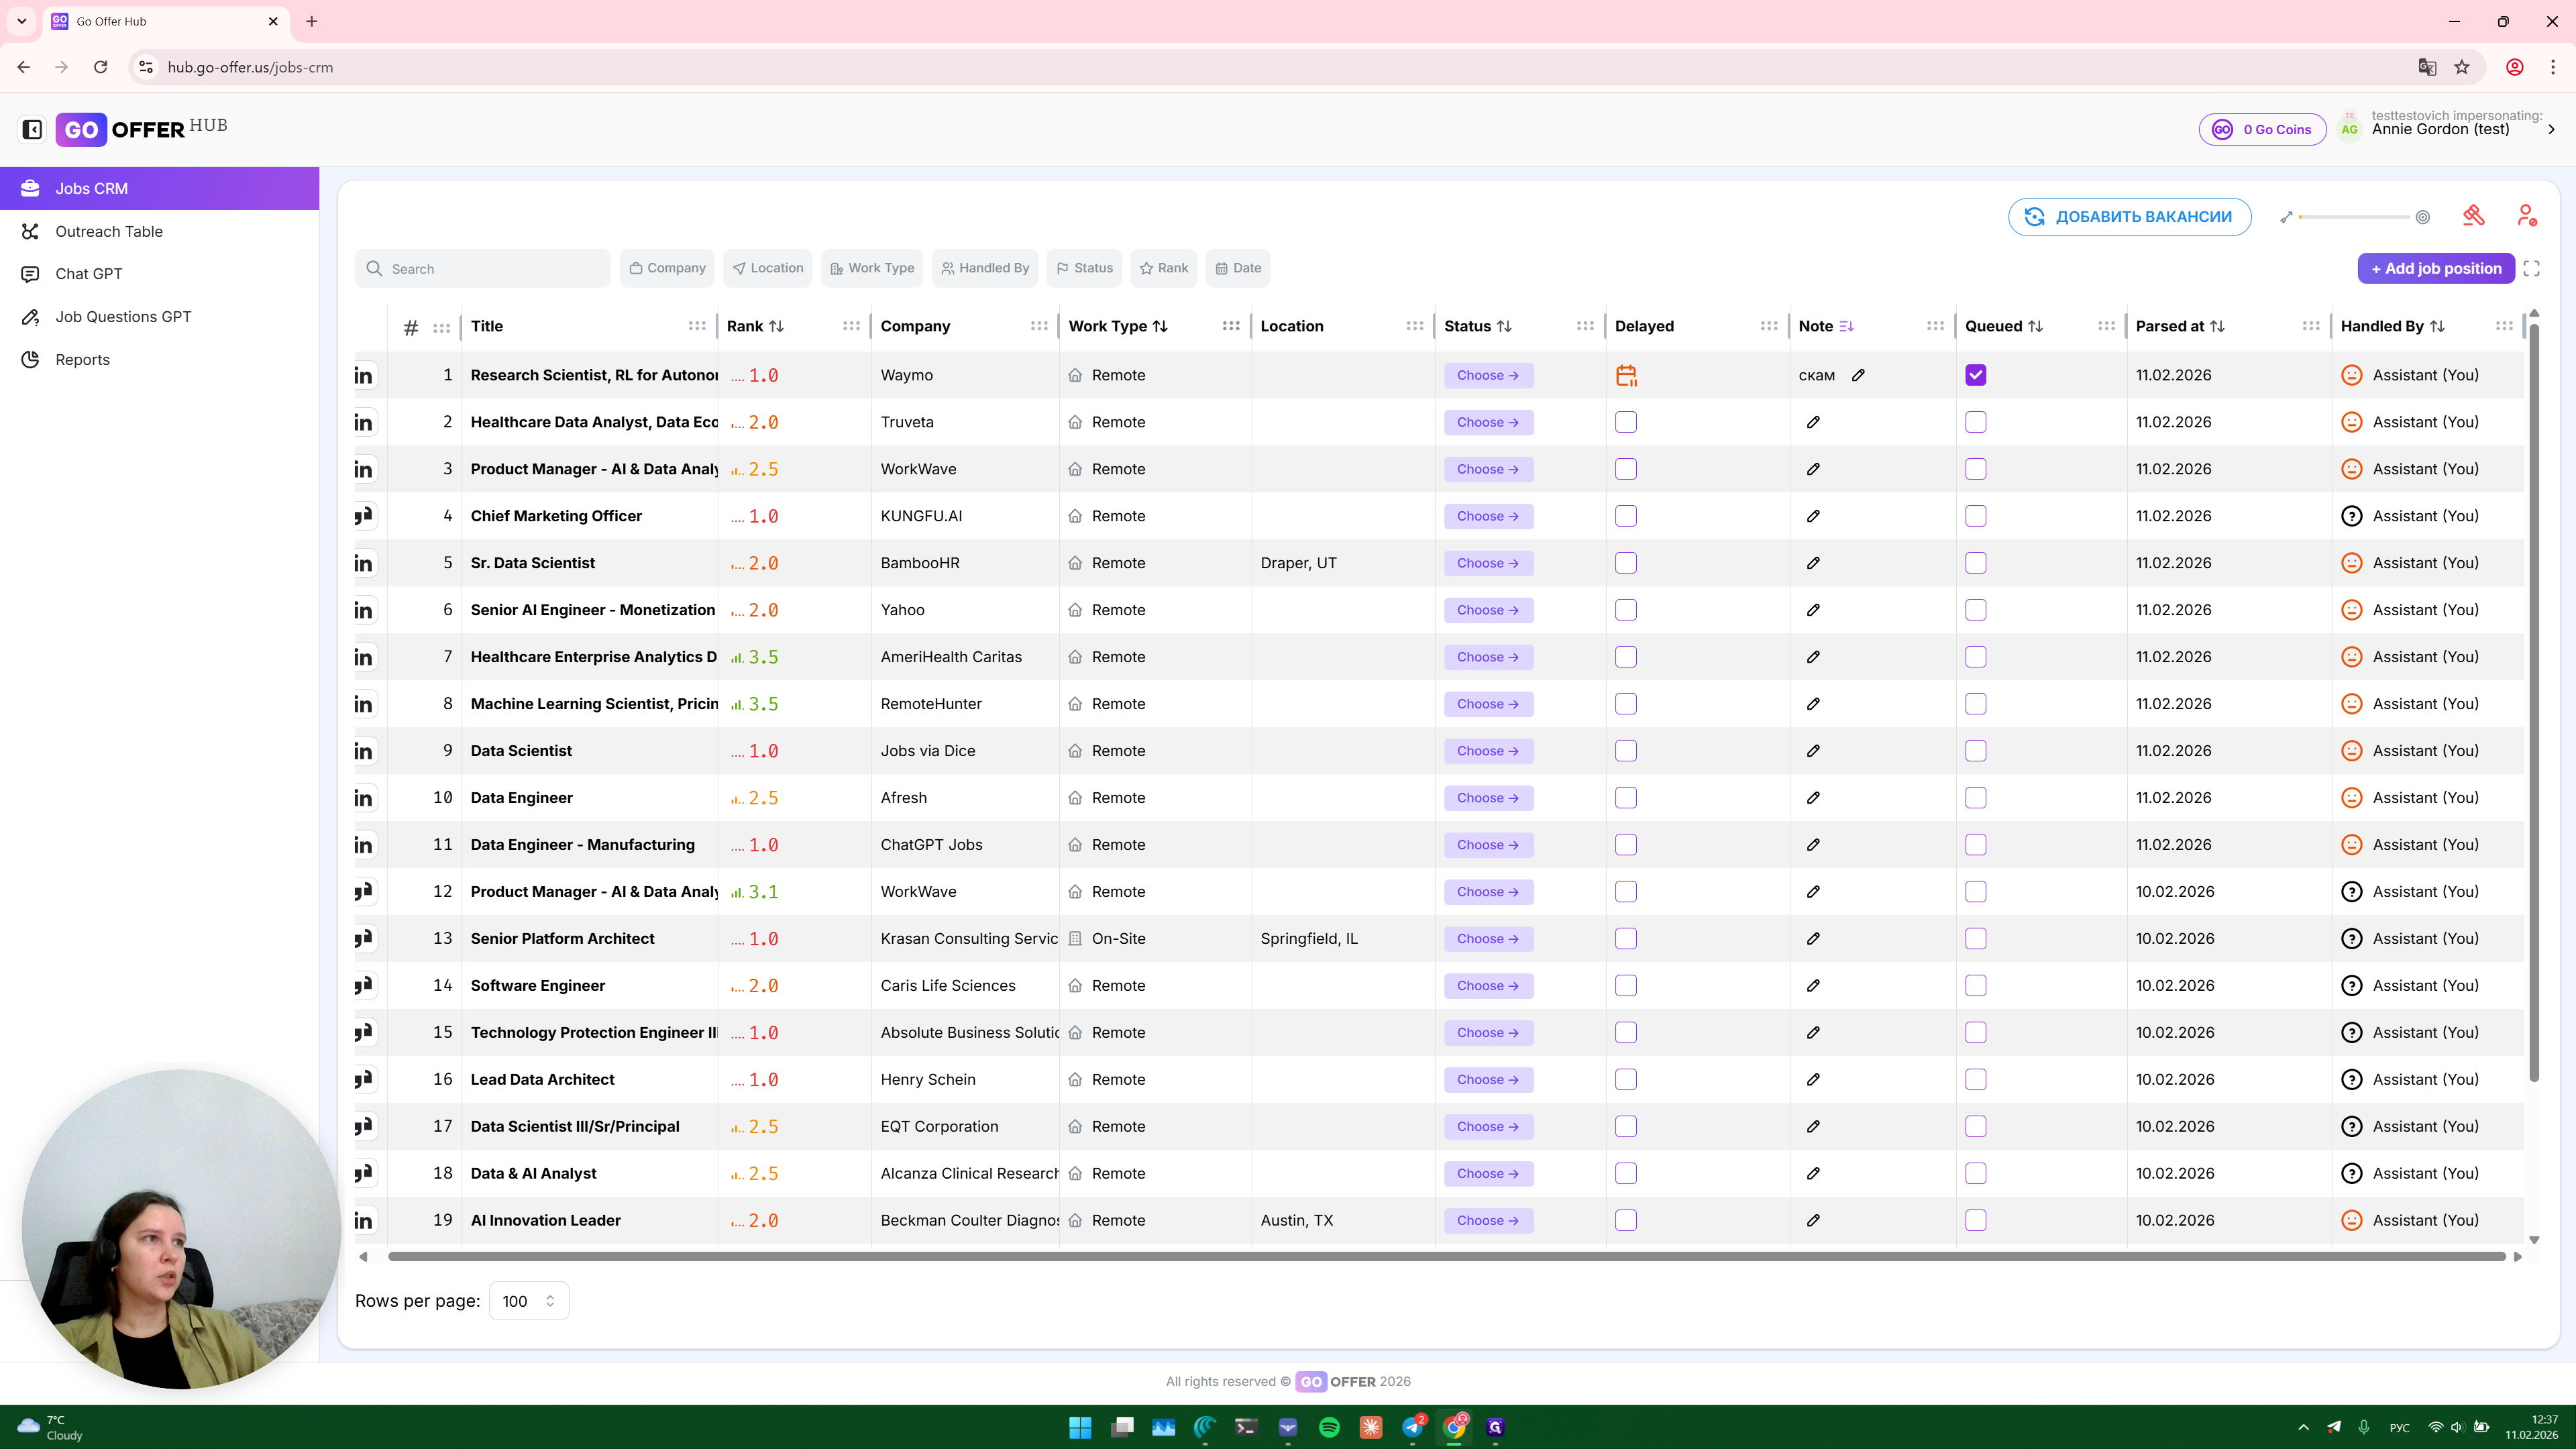Edit note pencil for Truveta row
The width and height of the screenshot is (2576, 1449).
tap(1813, 422)
